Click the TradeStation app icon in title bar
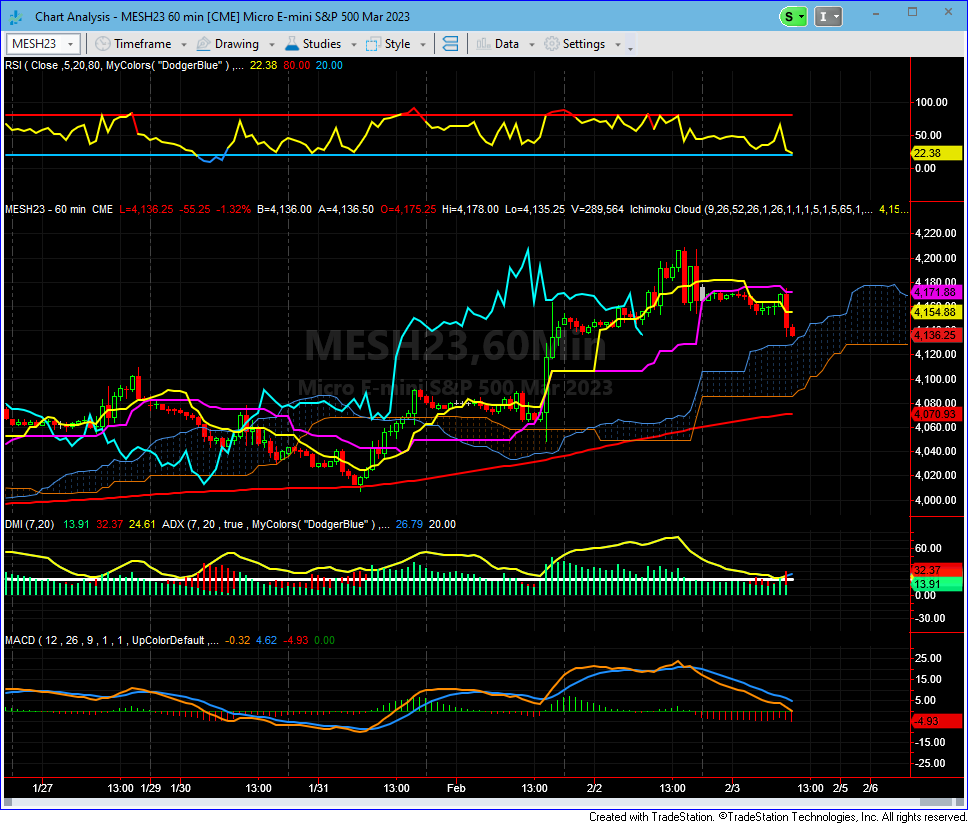This screenshot has width=968, height=823. 15,17
